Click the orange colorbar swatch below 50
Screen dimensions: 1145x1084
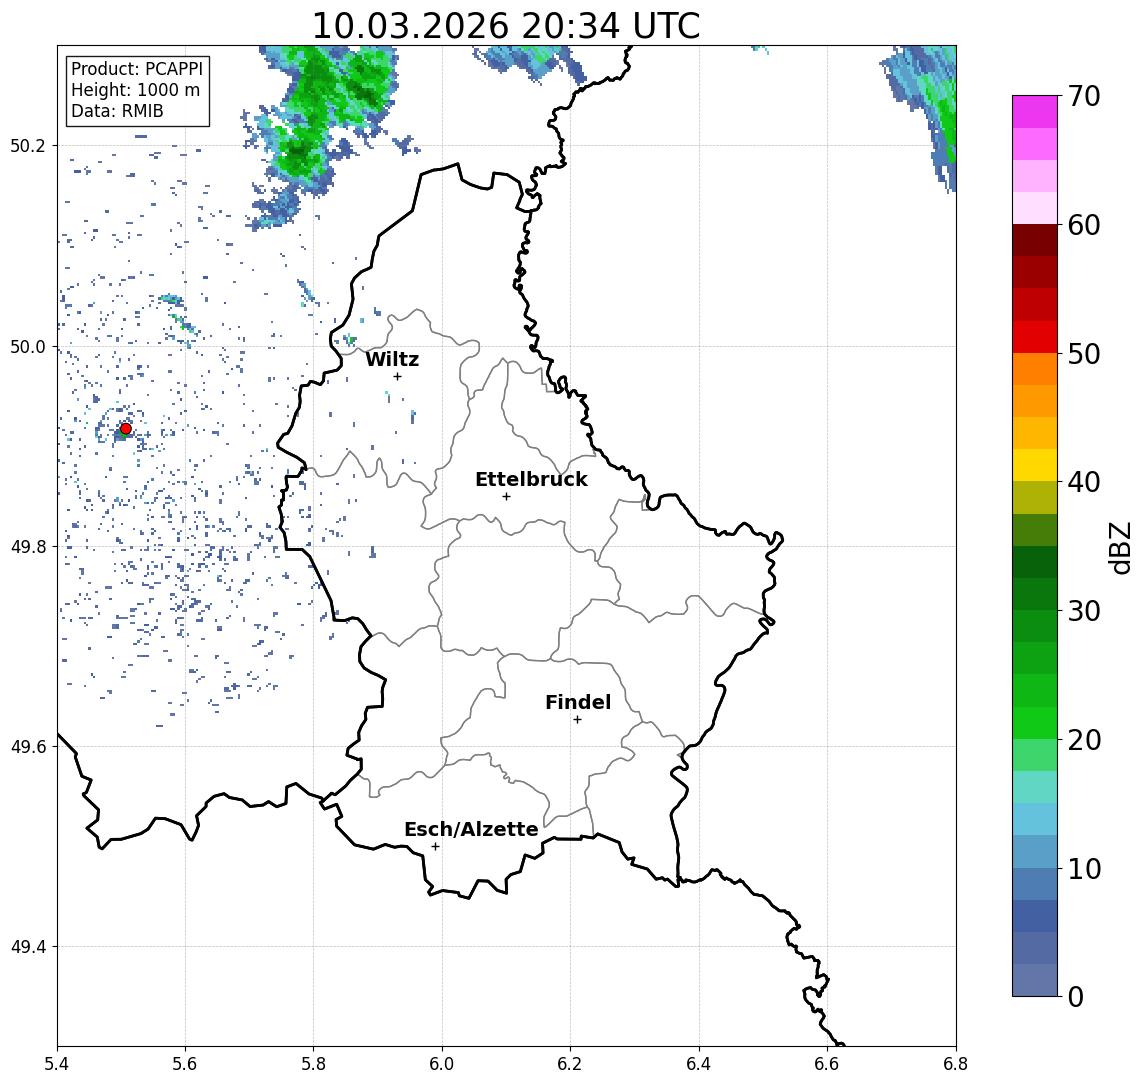click(1035, 369)
